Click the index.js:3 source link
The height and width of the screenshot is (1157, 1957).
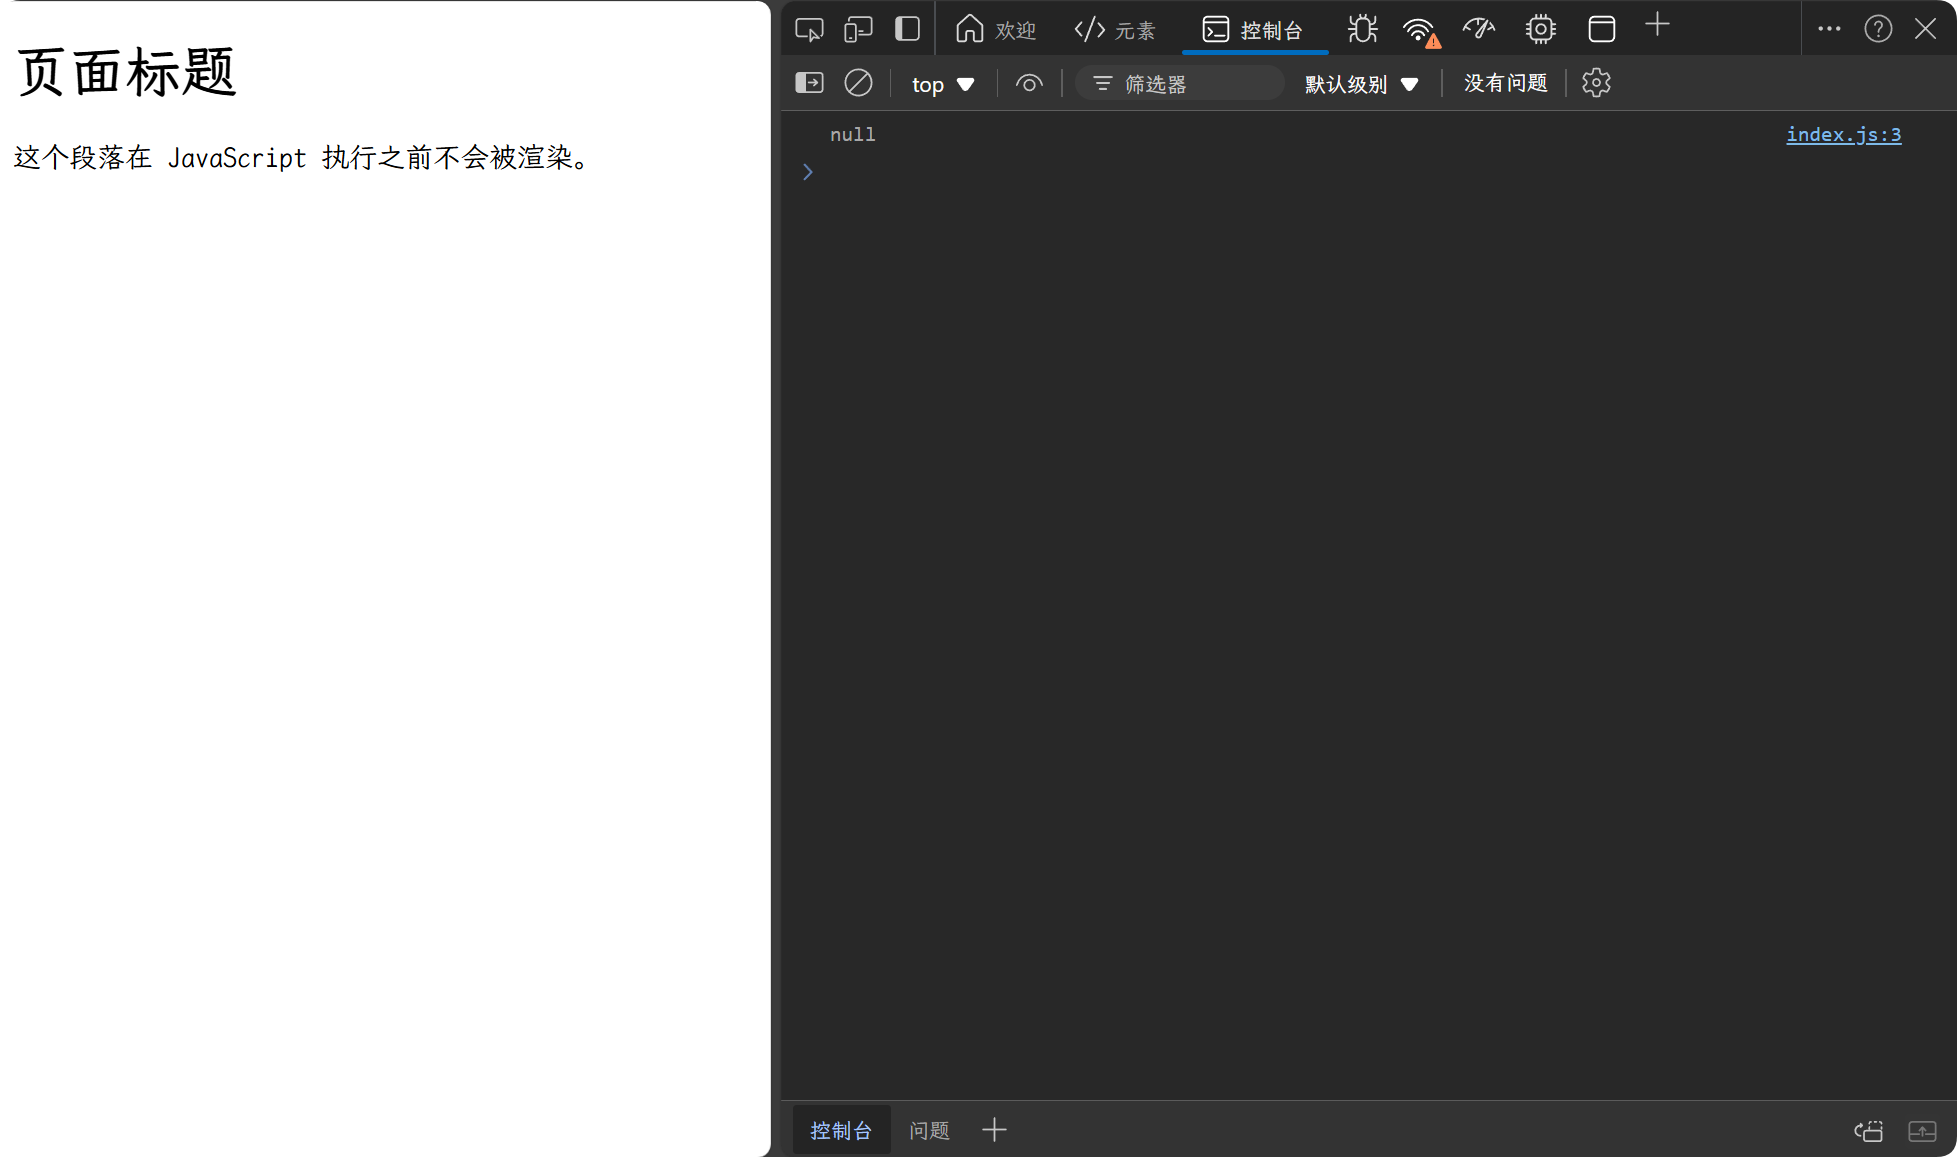1841,134
